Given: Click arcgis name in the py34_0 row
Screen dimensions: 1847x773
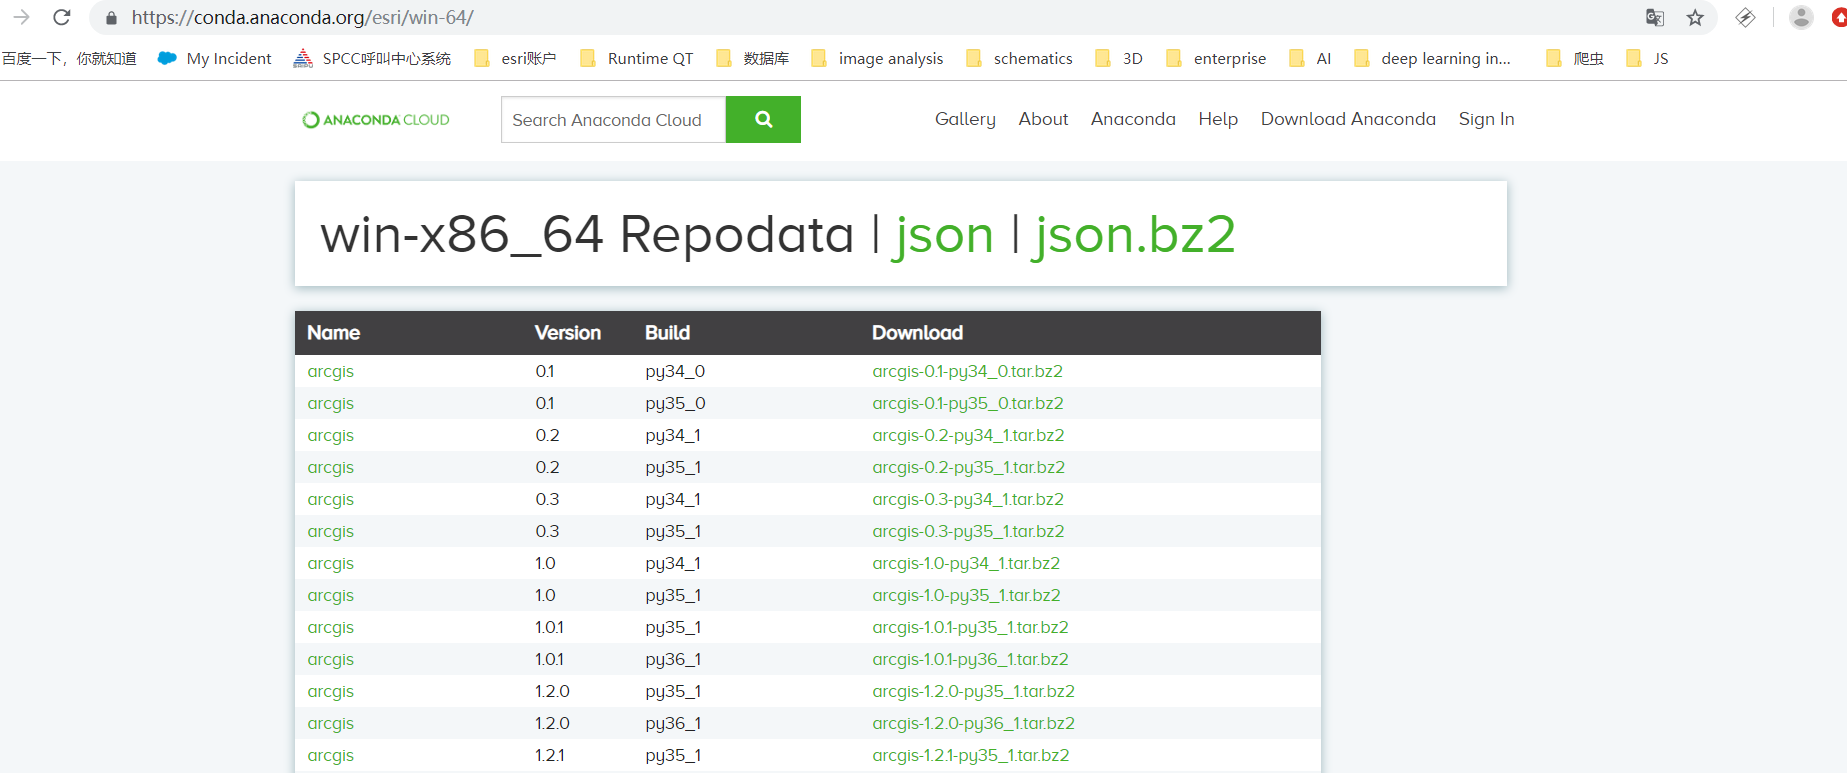Looking at the screenshot, I should point(330,371).
